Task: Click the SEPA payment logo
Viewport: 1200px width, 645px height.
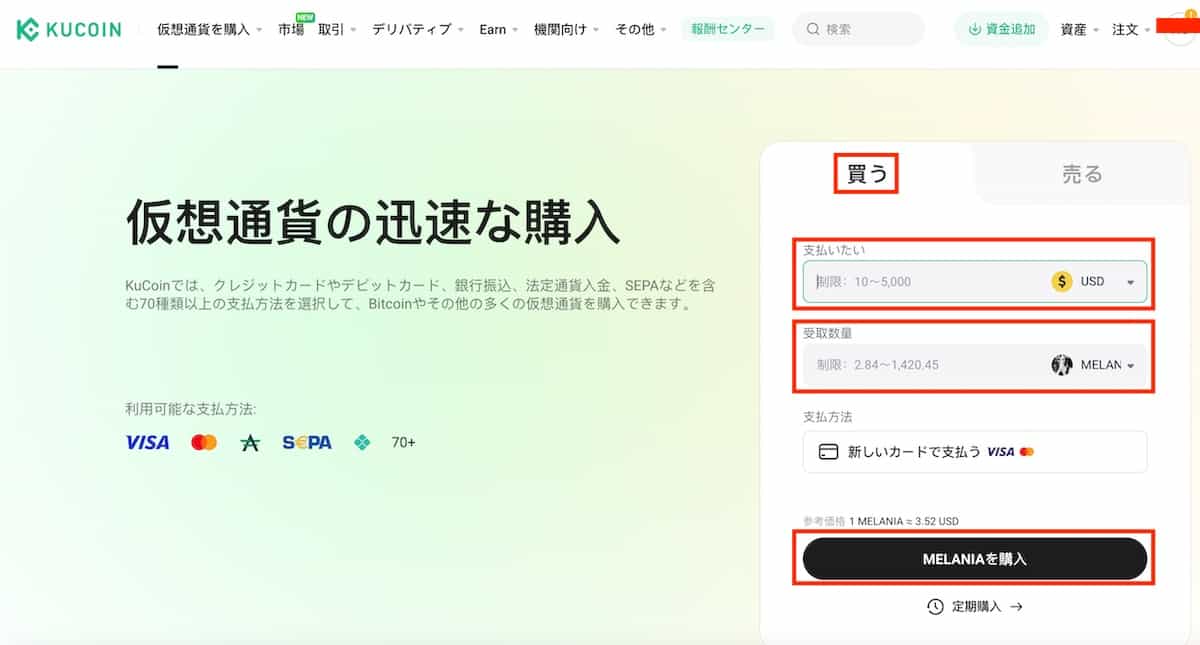Action: pos(307,442)
